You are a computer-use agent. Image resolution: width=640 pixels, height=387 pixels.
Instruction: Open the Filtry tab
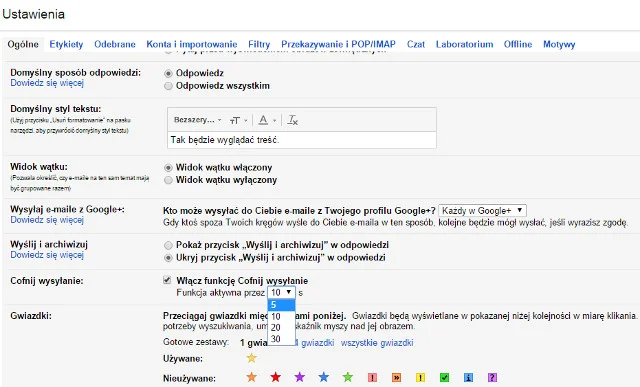259,44
